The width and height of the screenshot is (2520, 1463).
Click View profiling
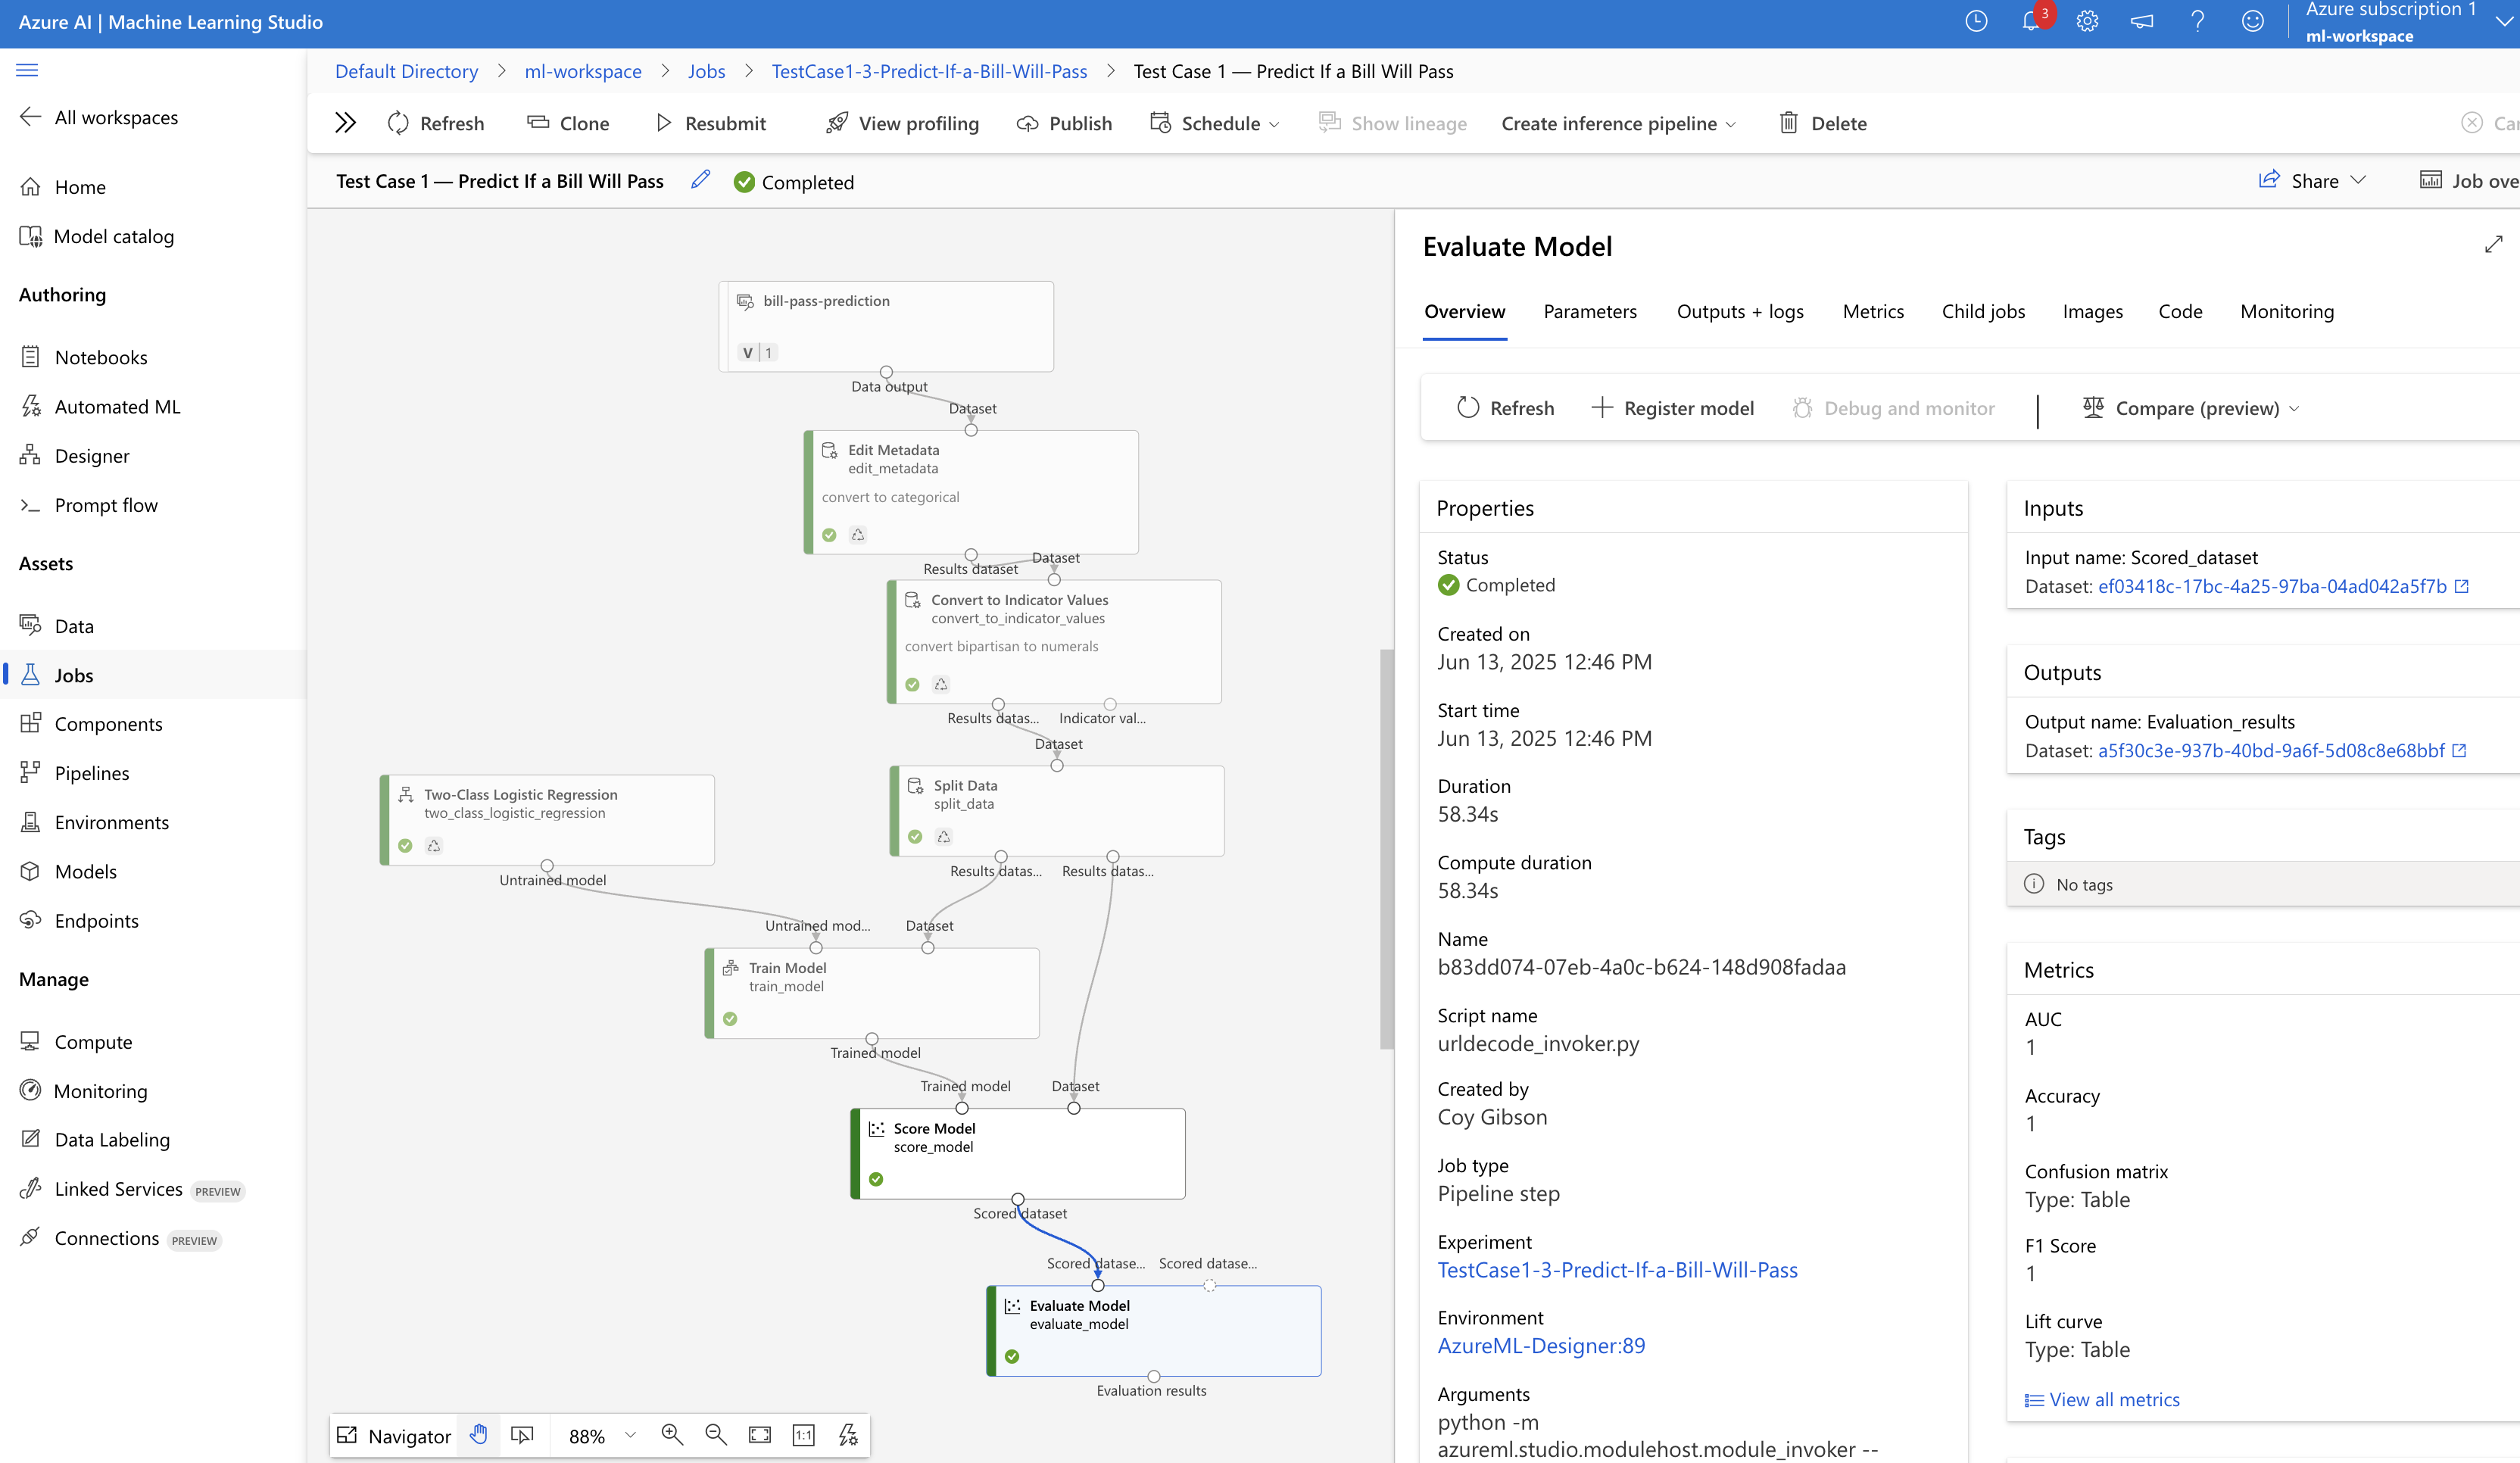(902, 123)
